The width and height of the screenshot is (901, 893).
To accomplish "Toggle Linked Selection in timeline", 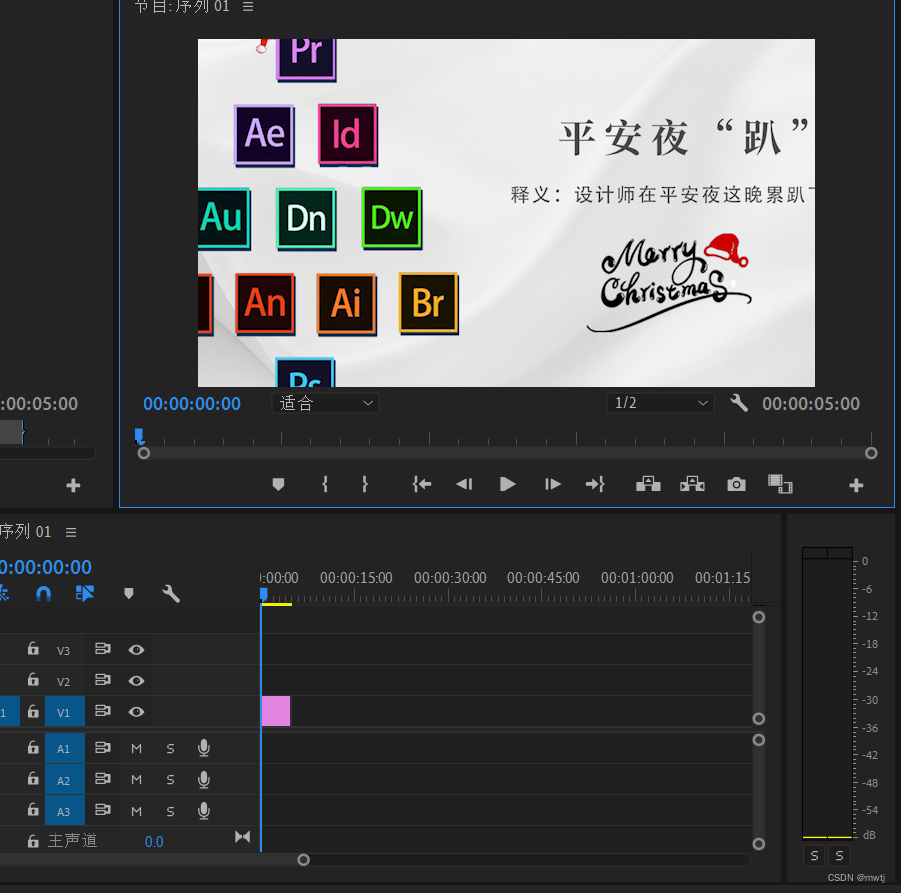I will 85,594.
